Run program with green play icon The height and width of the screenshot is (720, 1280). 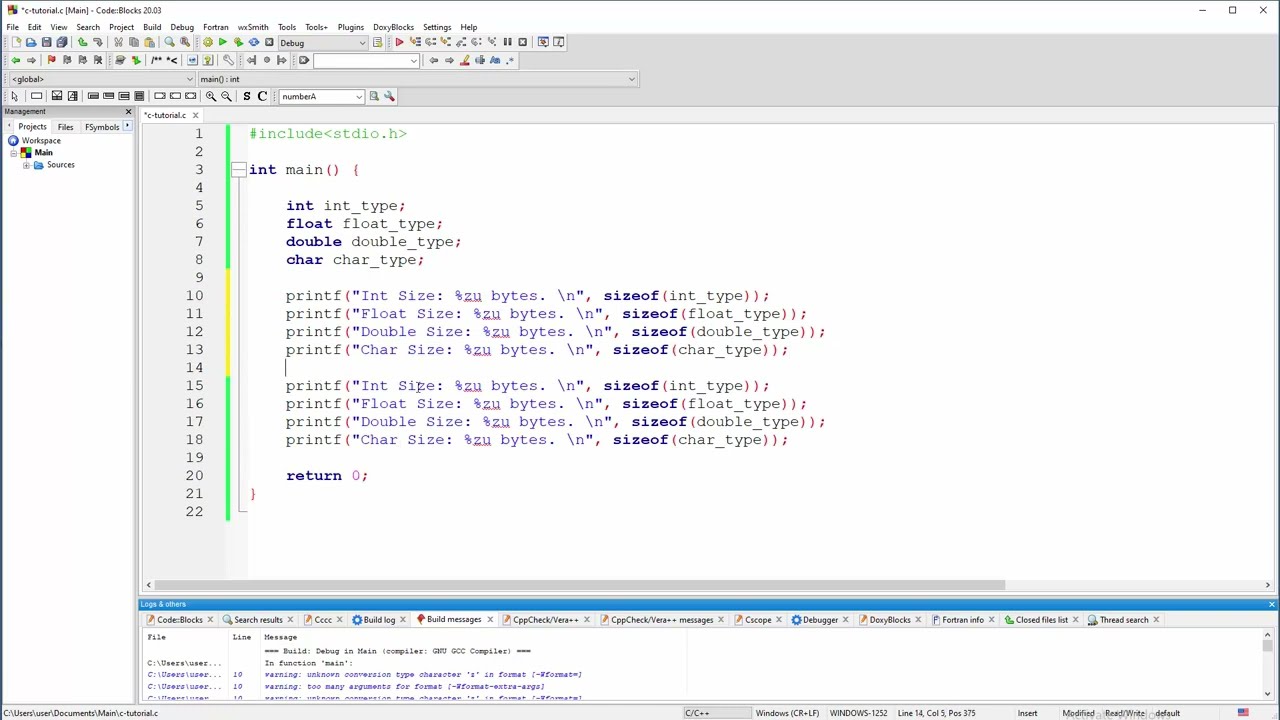point(222,42)
